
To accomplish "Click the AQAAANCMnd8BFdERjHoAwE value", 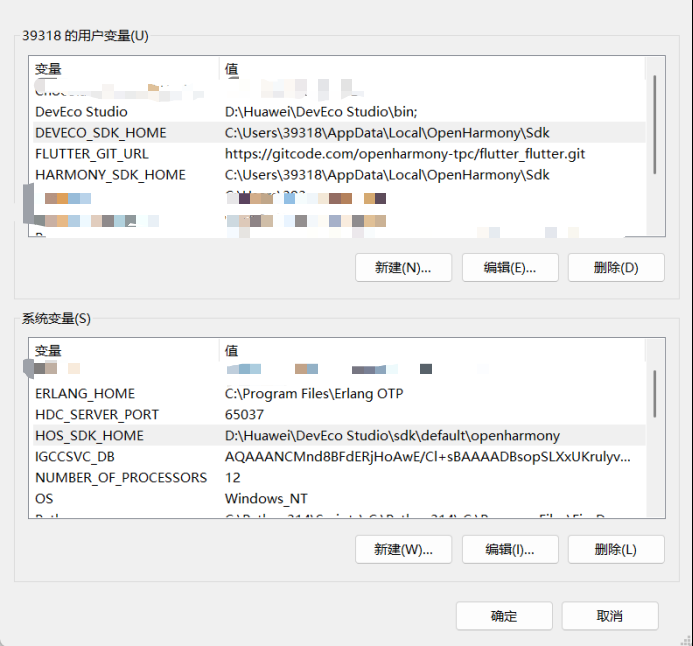I will [427, 456].
